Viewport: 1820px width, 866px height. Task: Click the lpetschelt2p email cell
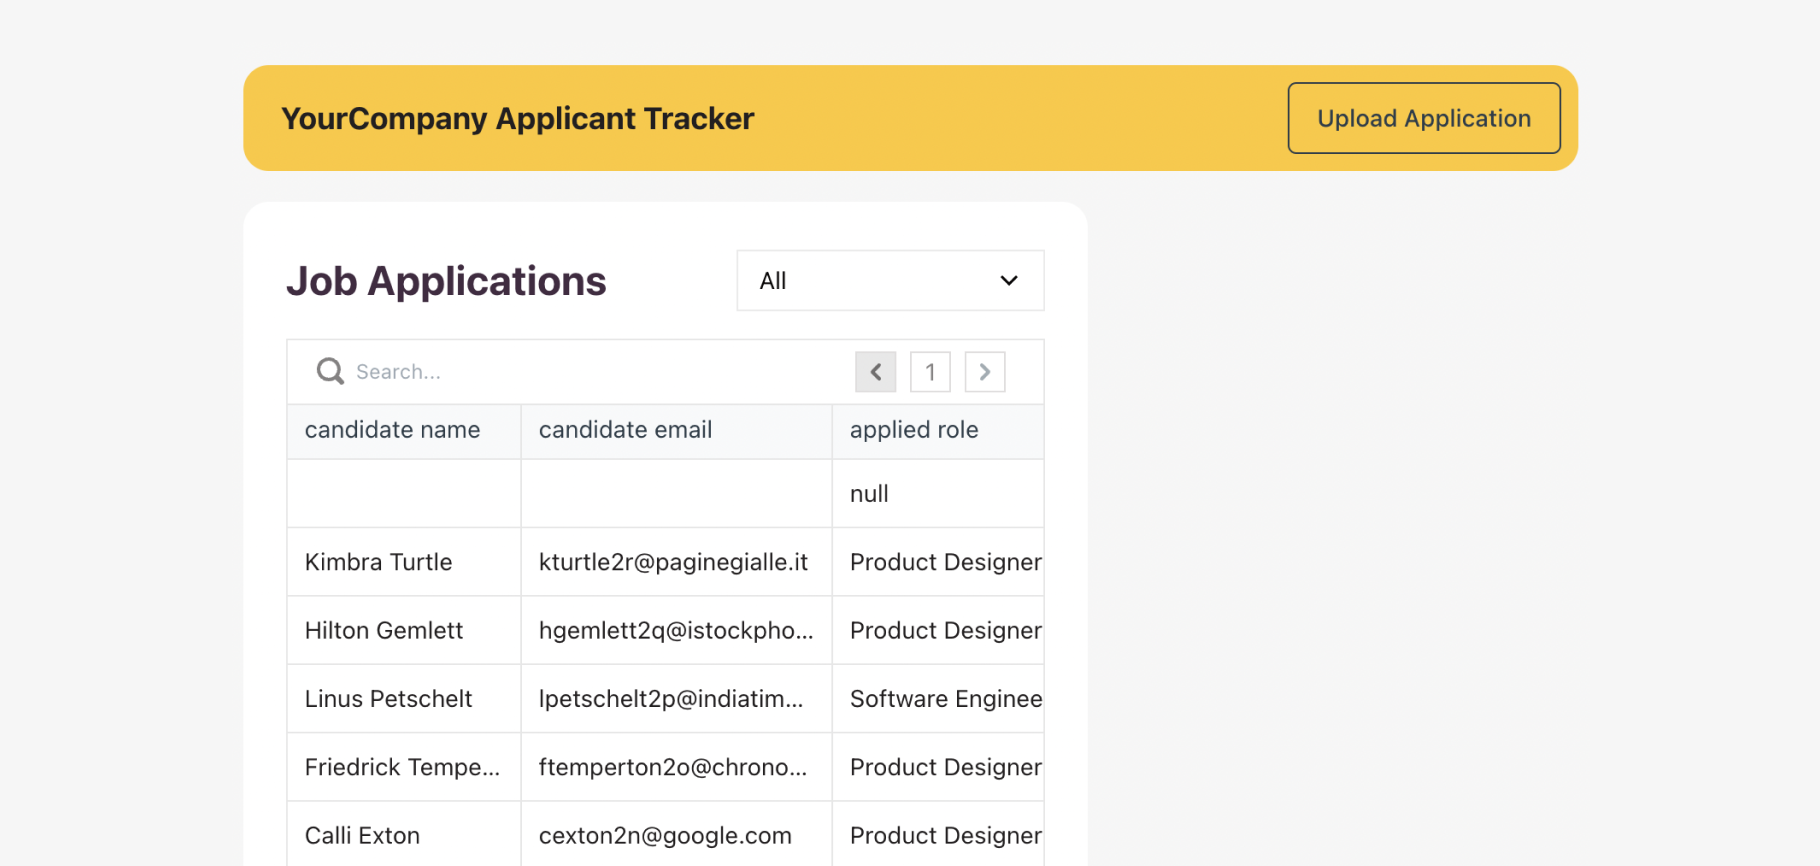click(x=676, y=699)
